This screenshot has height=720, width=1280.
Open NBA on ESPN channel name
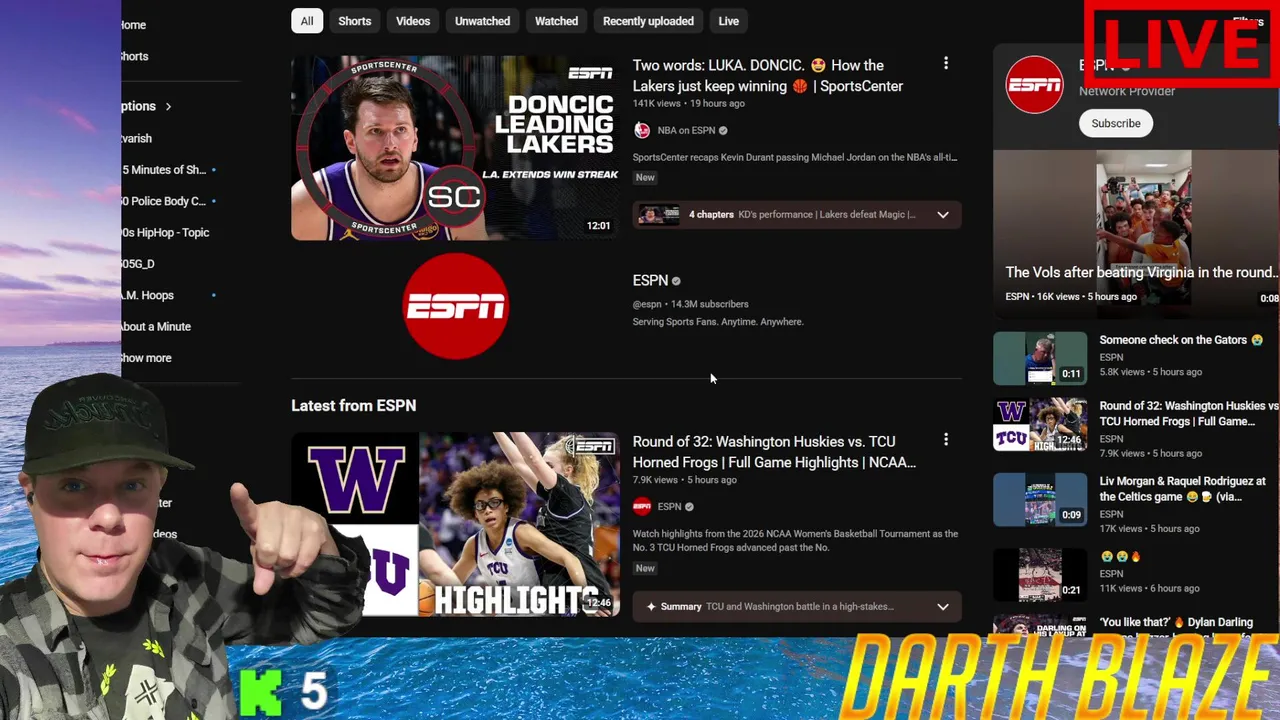tap(686, 131)
